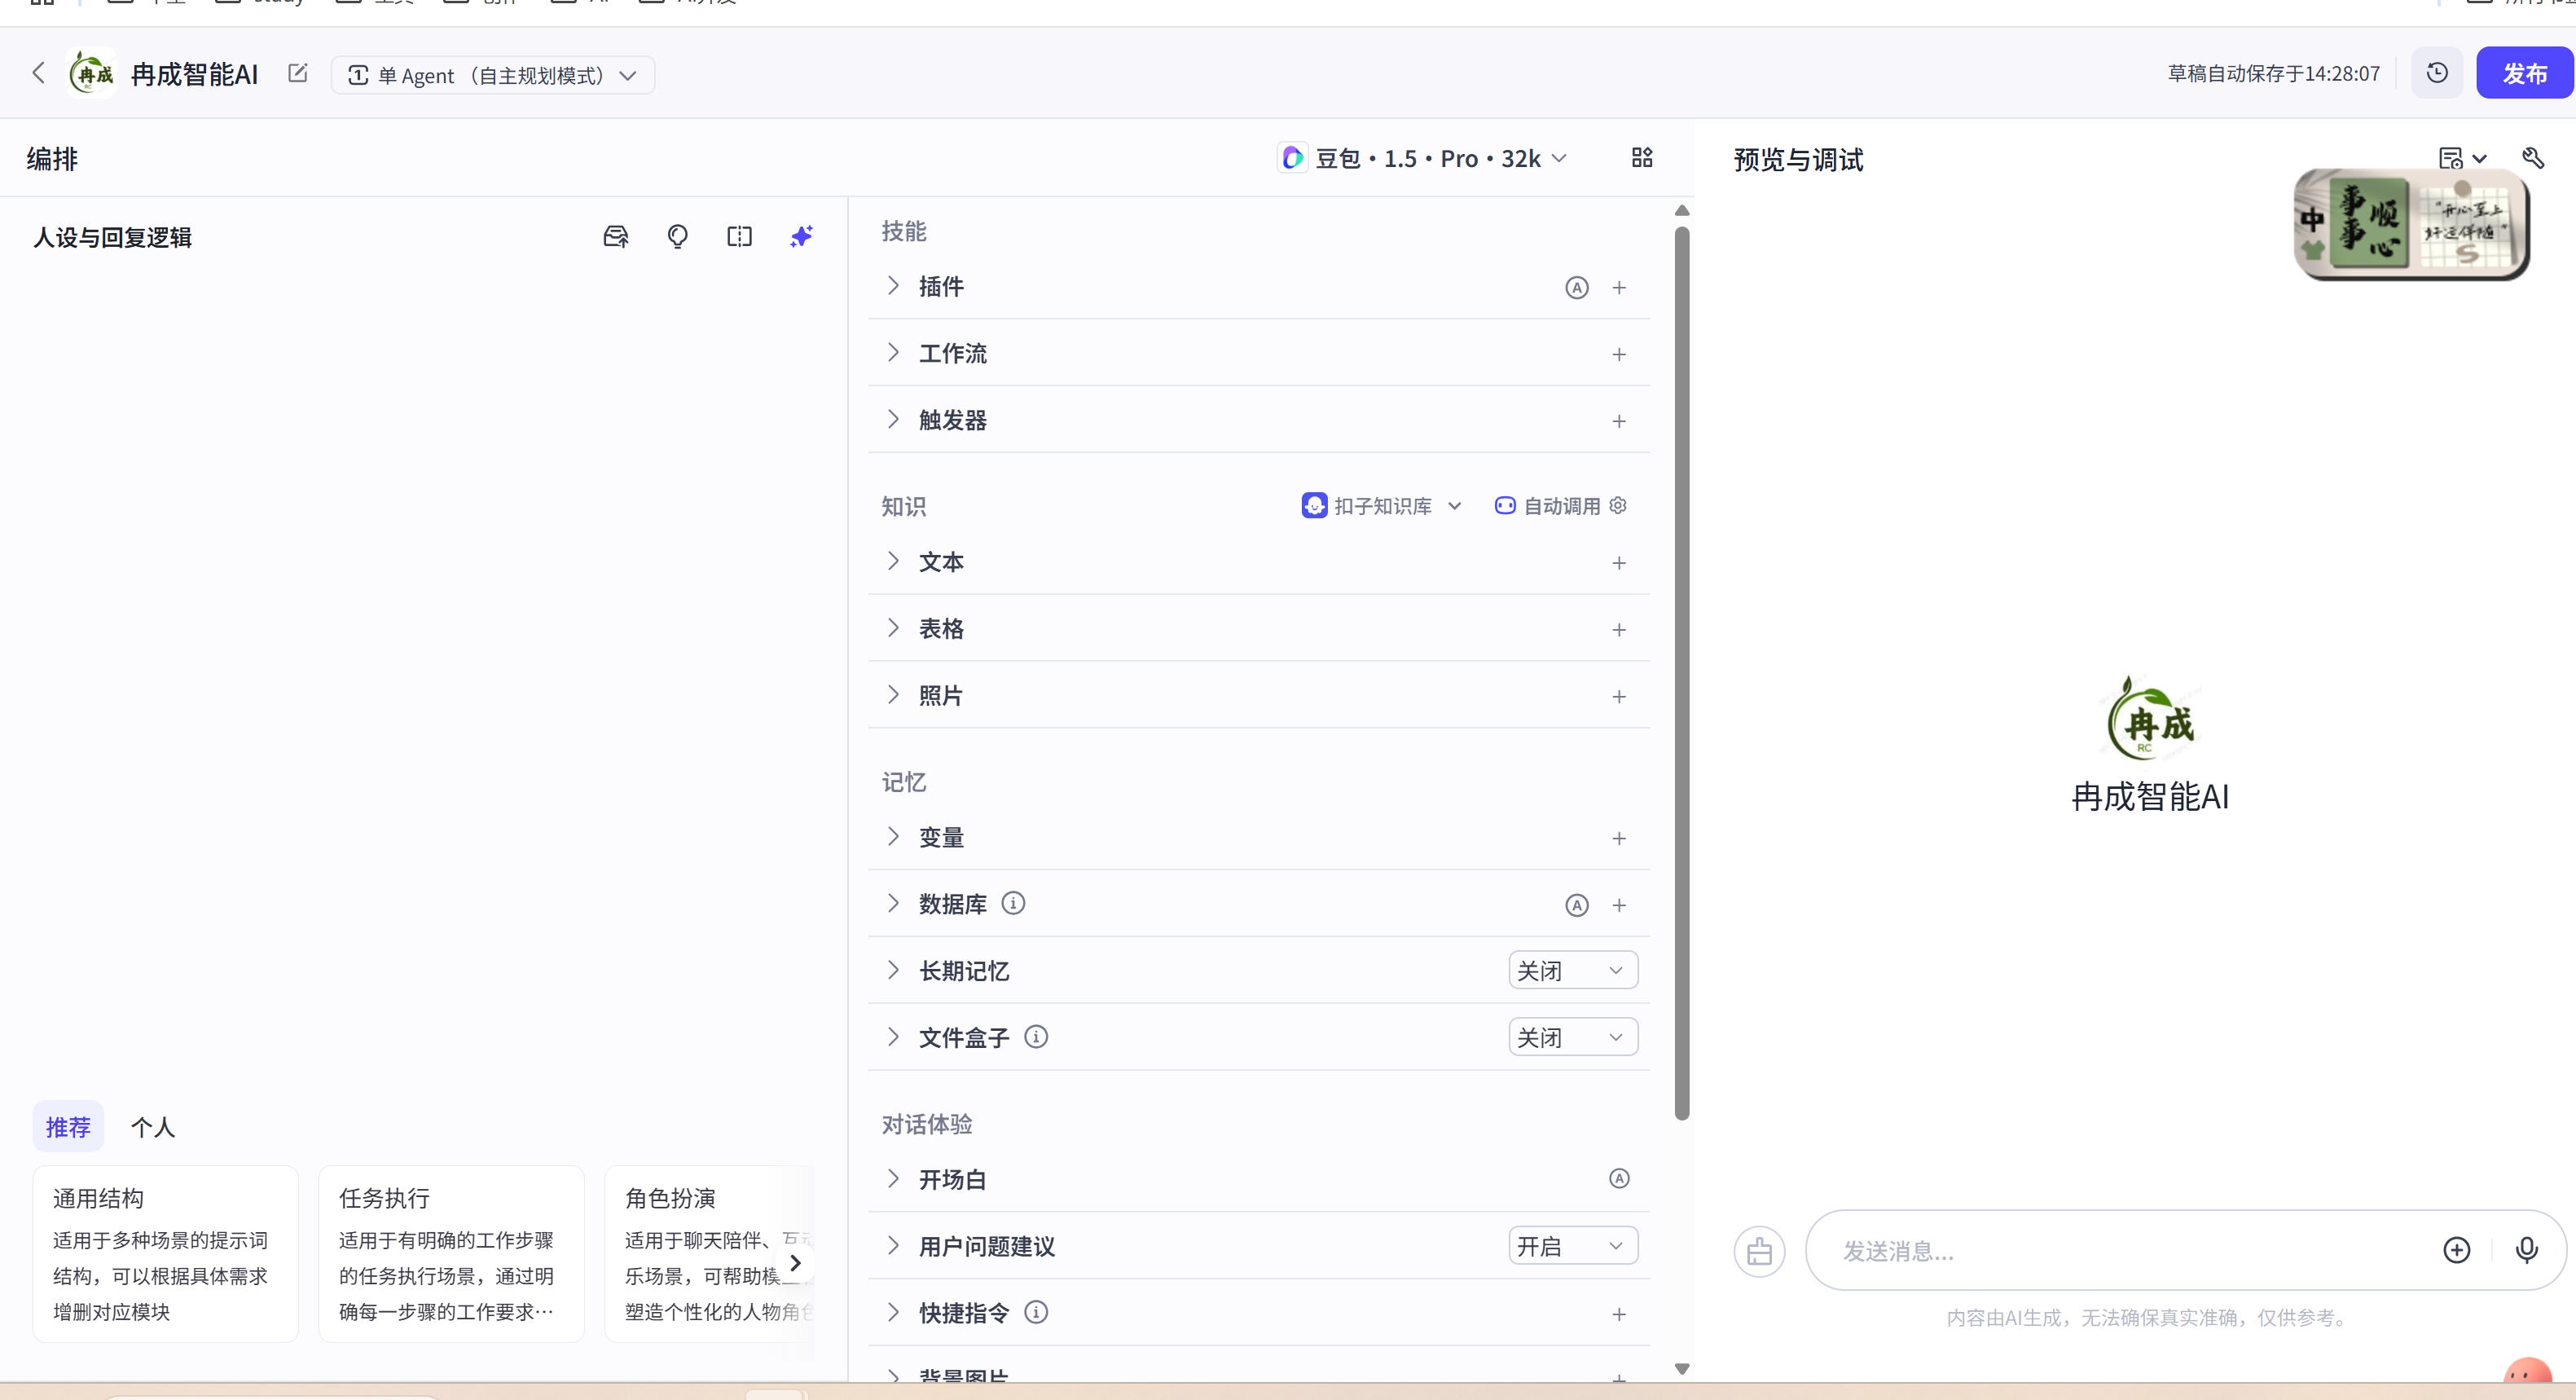Expand the 变量 section
The height and width of the screenshot is (1400, 2576).
click(893, 837)
